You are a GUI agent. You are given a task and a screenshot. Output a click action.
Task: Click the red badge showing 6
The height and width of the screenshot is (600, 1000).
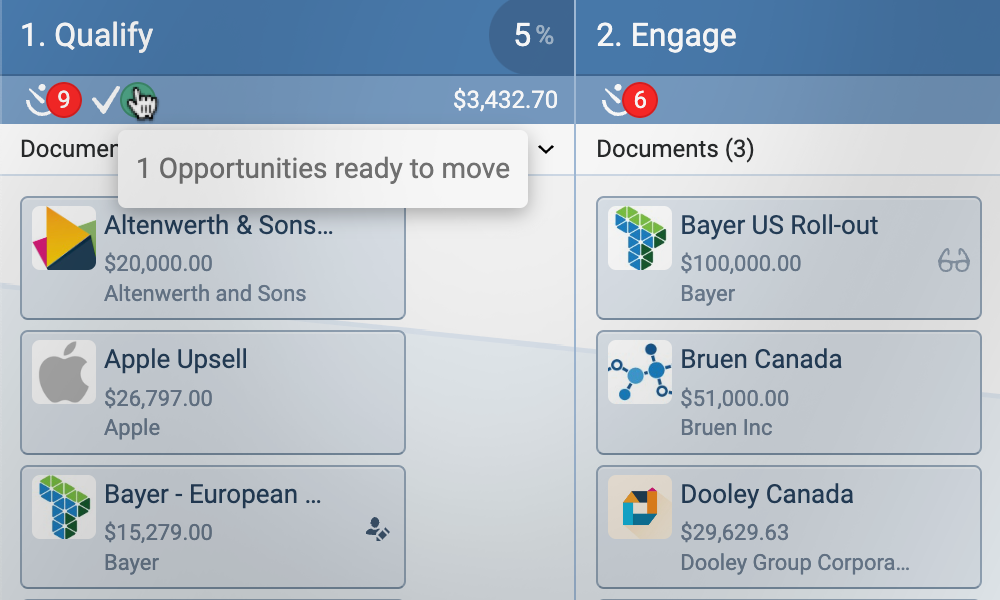[x=640, y=99]
